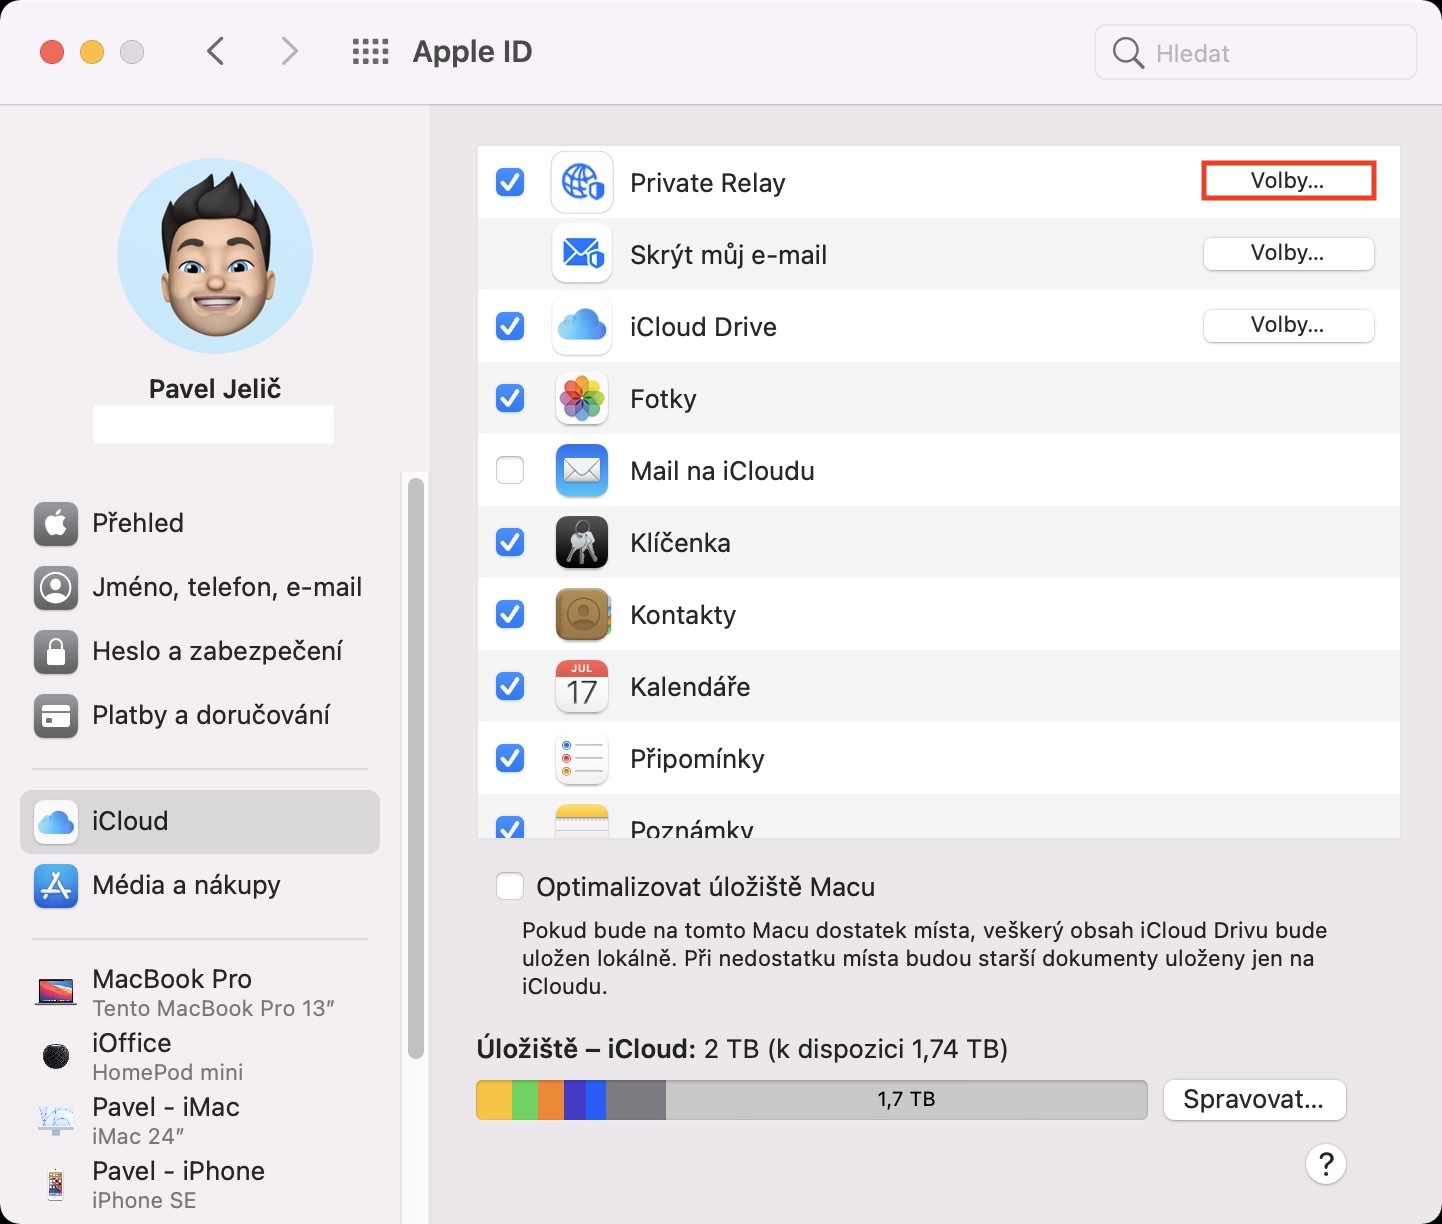Click person icon beside Jméno, telefon, e-mail
The width and height of the screenshot is (1442, 1224).
pos(56,587)
